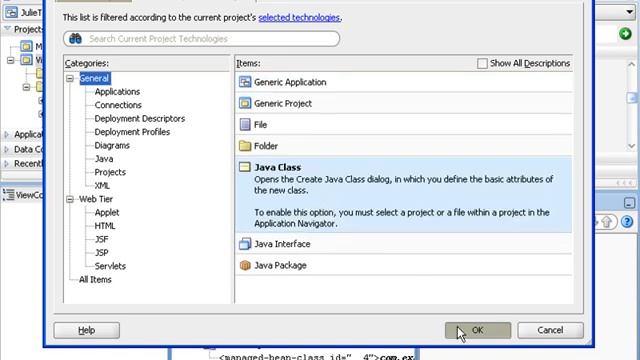The image size is (640, 360).
Task: Select Web Tier category
Action: point(96,199)
